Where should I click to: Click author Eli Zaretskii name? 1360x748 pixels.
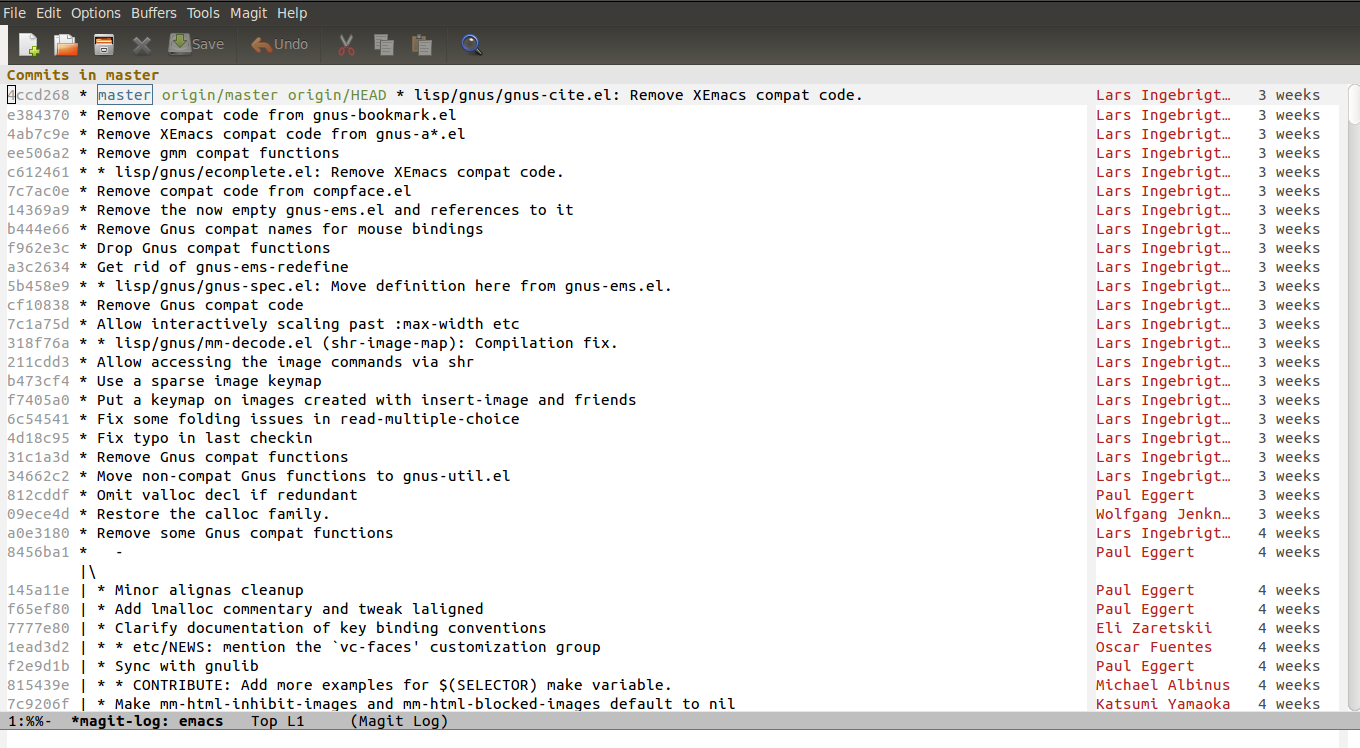point(1154,628)
